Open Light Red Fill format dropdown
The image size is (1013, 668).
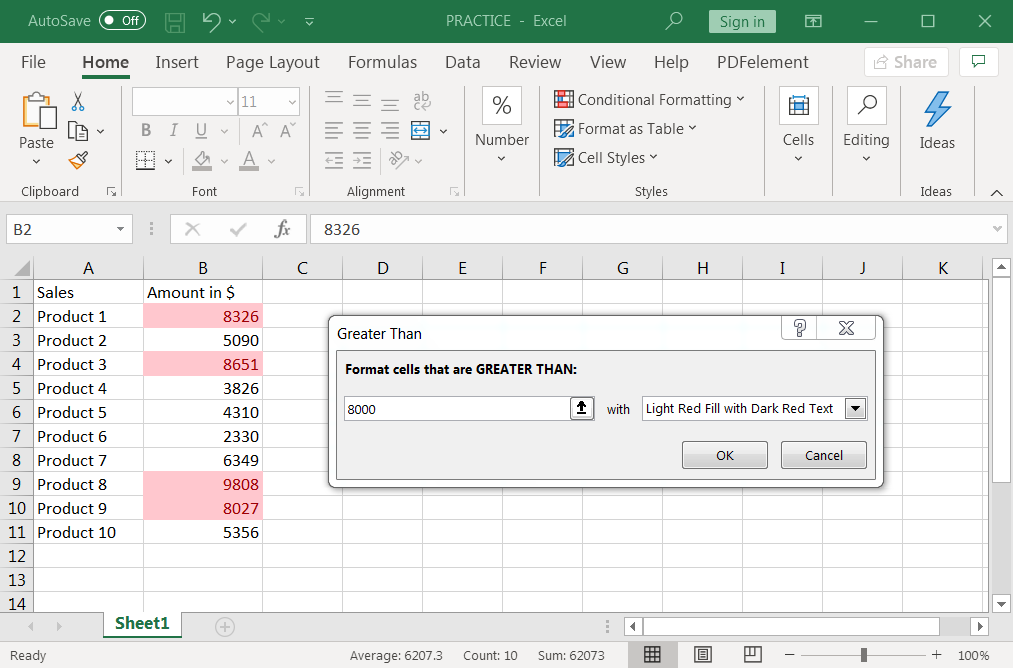click(x=855, y=408)
